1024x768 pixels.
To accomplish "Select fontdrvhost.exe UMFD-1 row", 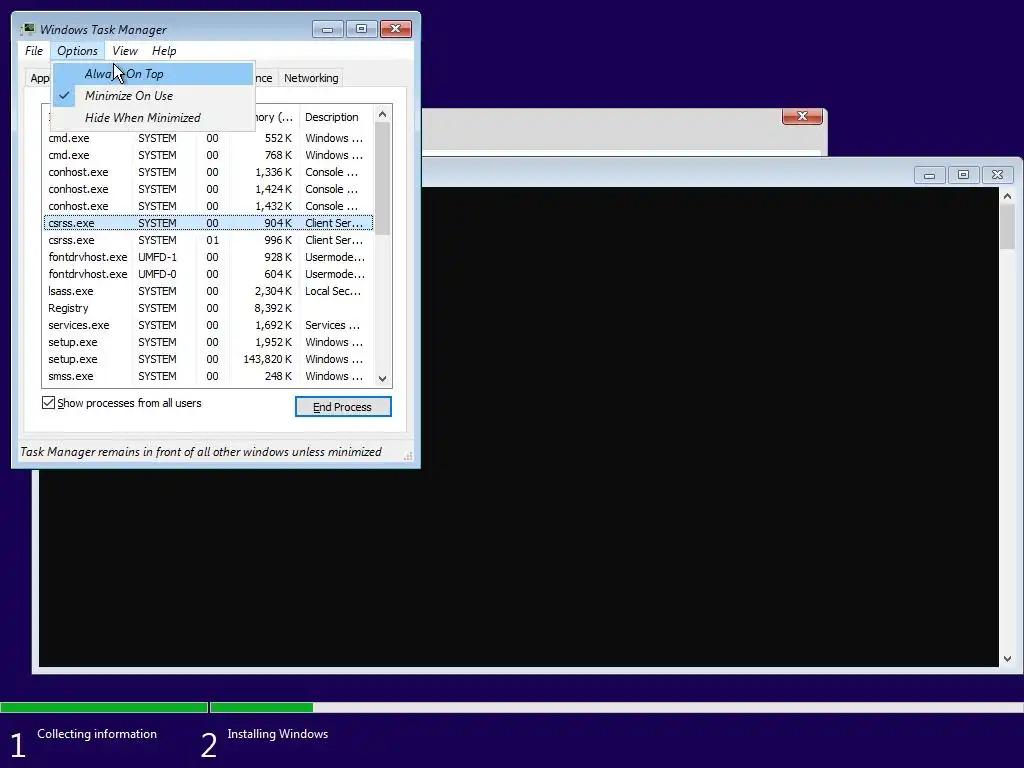I will point(208,257).
